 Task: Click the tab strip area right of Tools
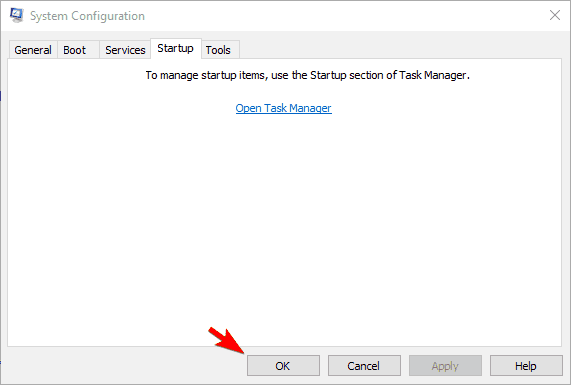coord(401,49)
